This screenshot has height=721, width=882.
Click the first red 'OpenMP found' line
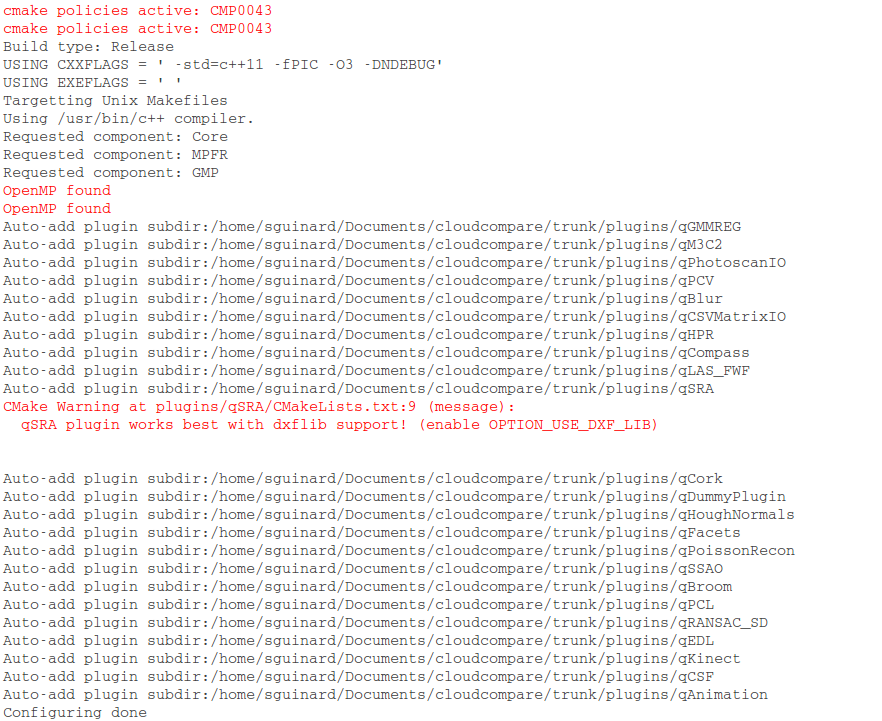tap(57, 191)
